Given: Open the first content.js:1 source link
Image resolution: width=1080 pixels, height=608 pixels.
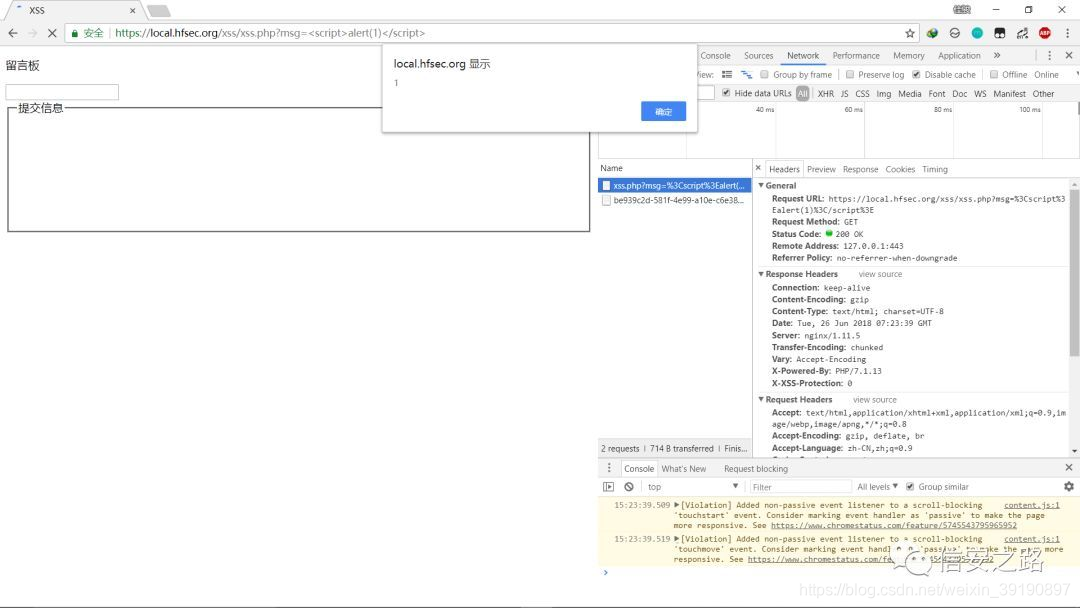Looking at the screenshot, I should [1031, 505].
